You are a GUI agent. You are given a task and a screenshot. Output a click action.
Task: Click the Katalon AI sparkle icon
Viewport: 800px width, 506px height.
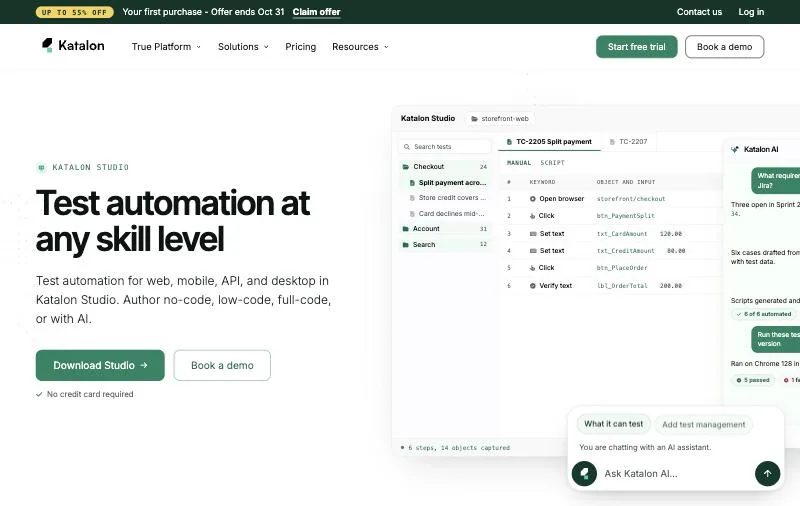pos(735,149)
